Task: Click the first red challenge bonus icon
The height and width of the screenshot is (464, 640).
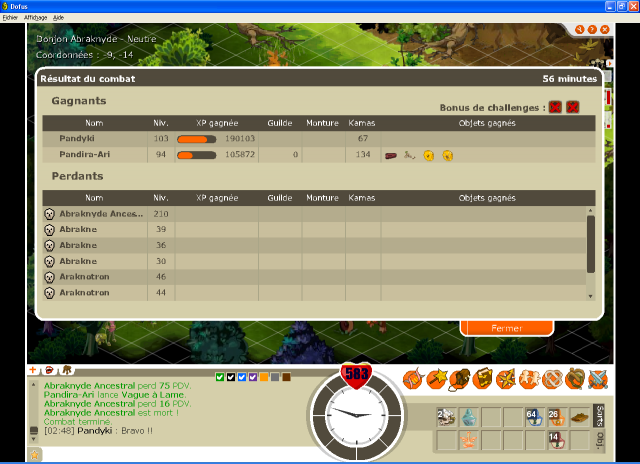Action: [x=555, y=107]
